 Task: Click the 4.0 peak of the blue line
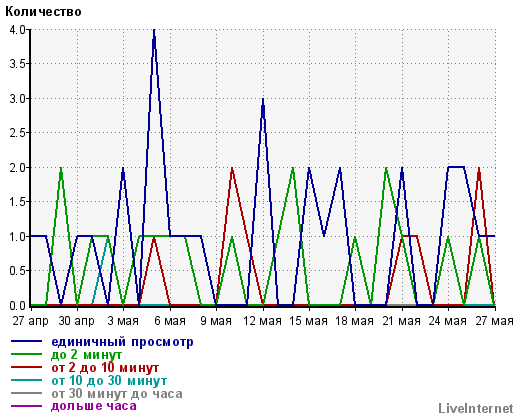[154, 30]
